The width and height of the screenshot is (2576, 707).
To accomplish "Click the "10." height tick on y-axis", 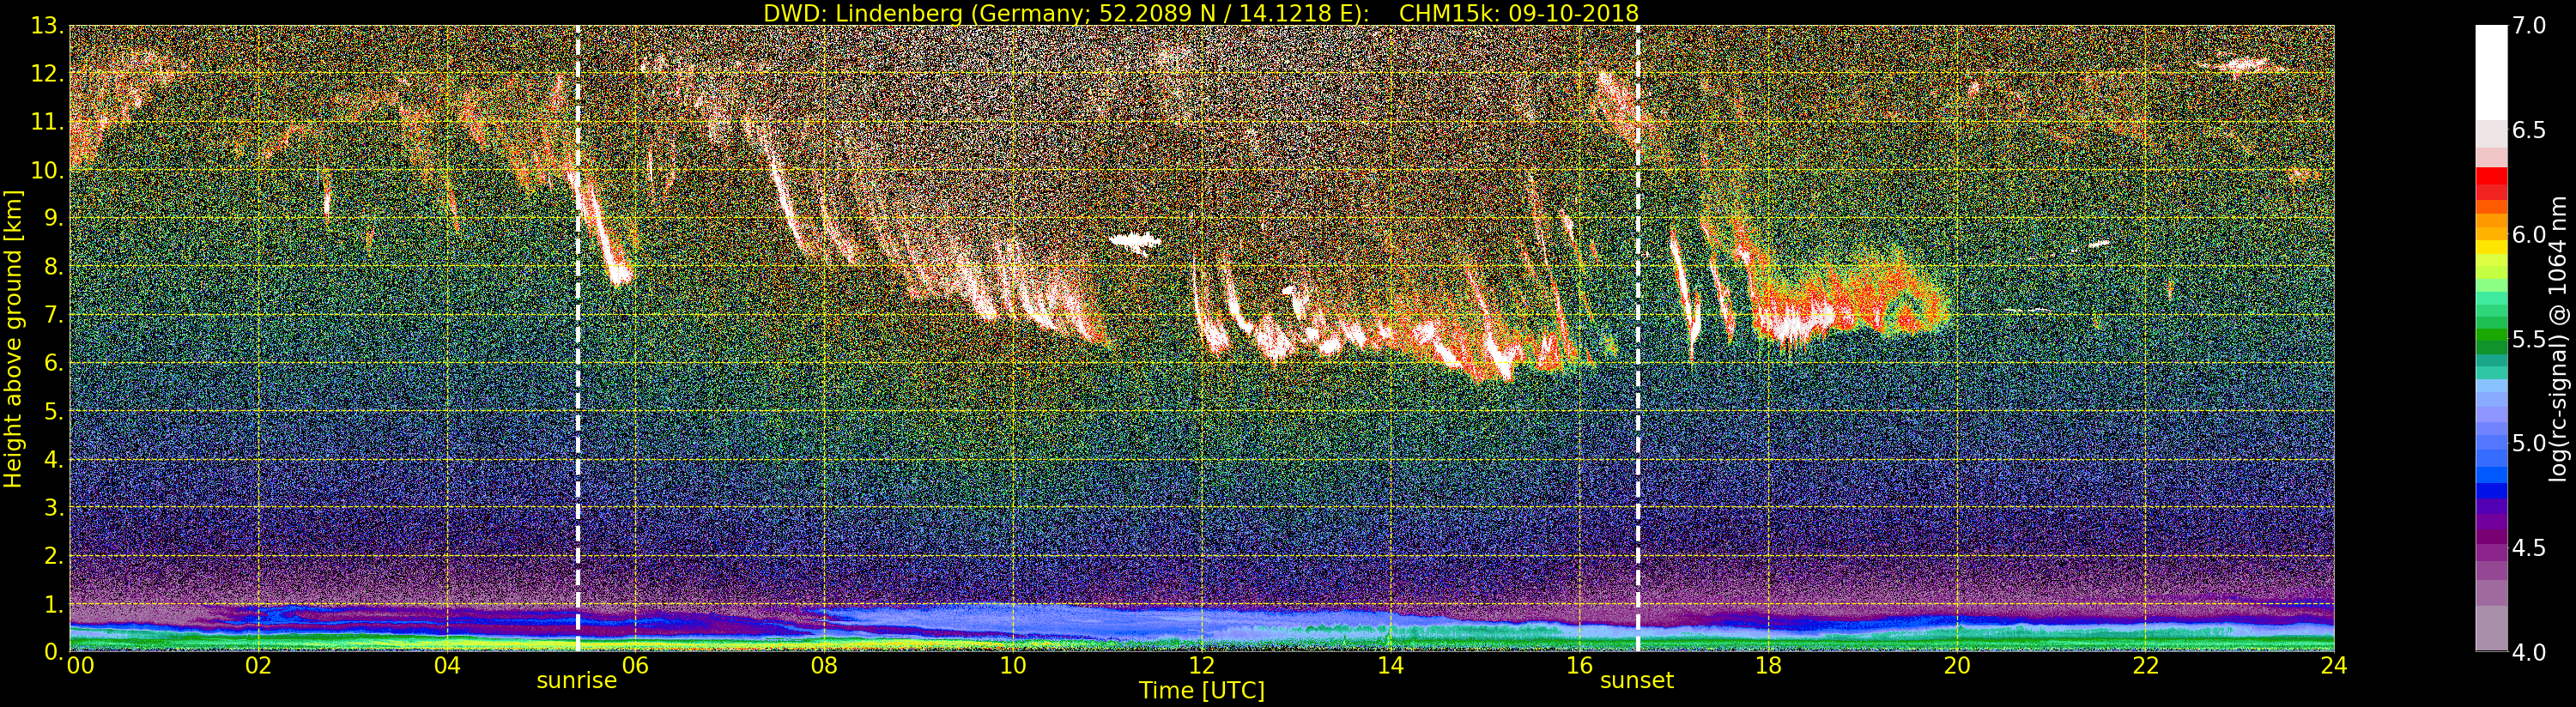I will point(47,171).
